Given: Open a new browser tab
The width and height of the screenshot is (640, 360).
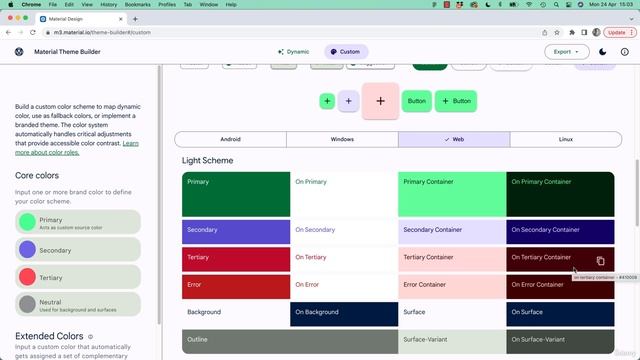Looking at the screenshot, I should click(x=135, y=19).
